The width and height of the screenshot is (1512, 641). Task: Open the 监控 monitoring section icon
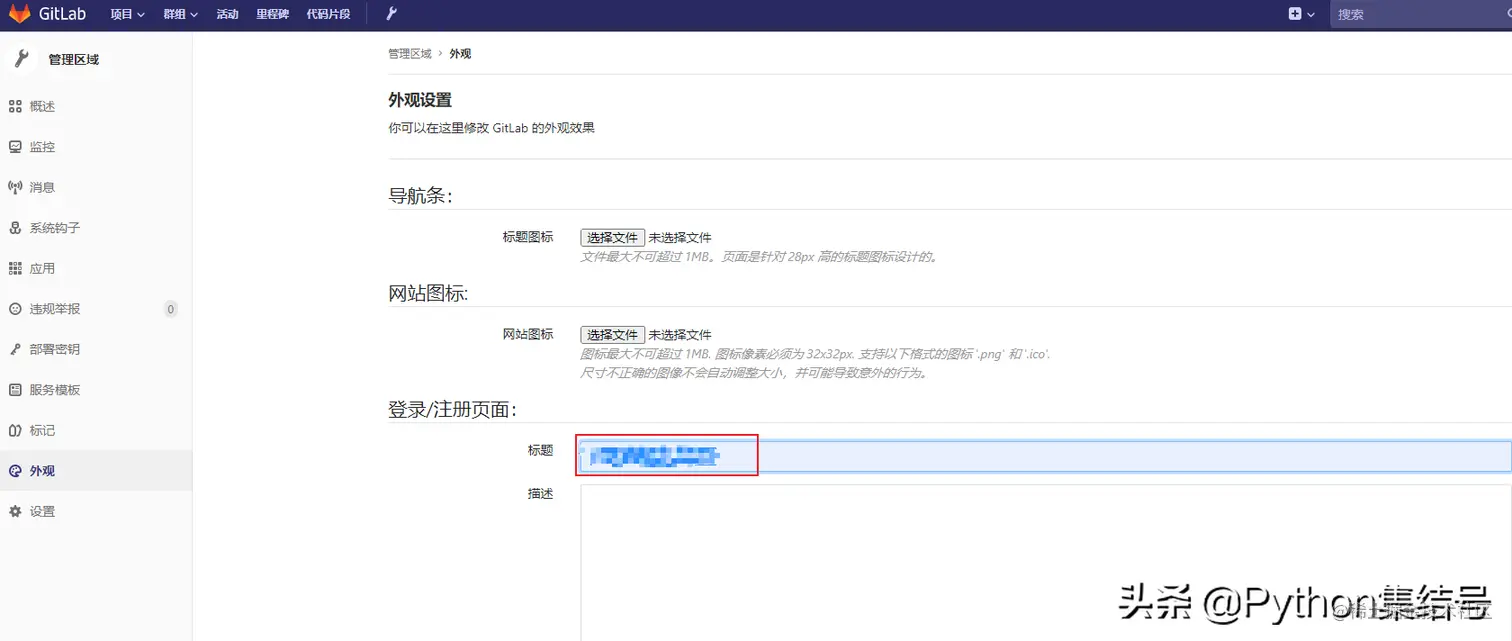[14, 146]
